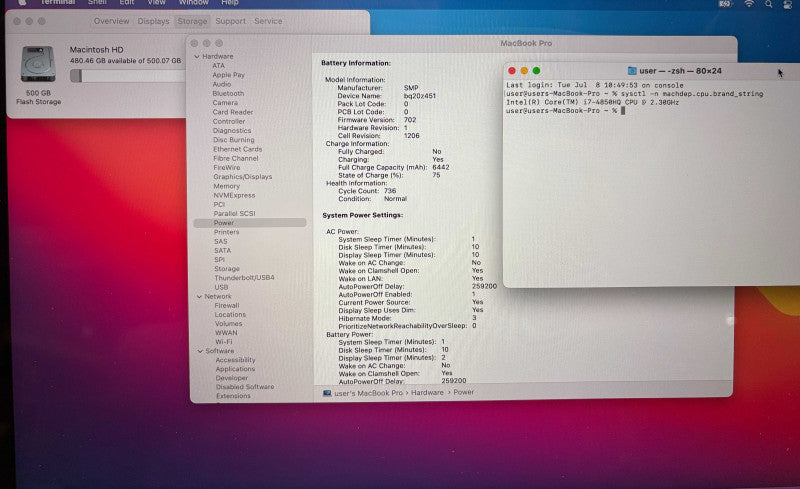Select Accessibility under Software
Viewport: 800px width, 489px height.
pos(235,360)
